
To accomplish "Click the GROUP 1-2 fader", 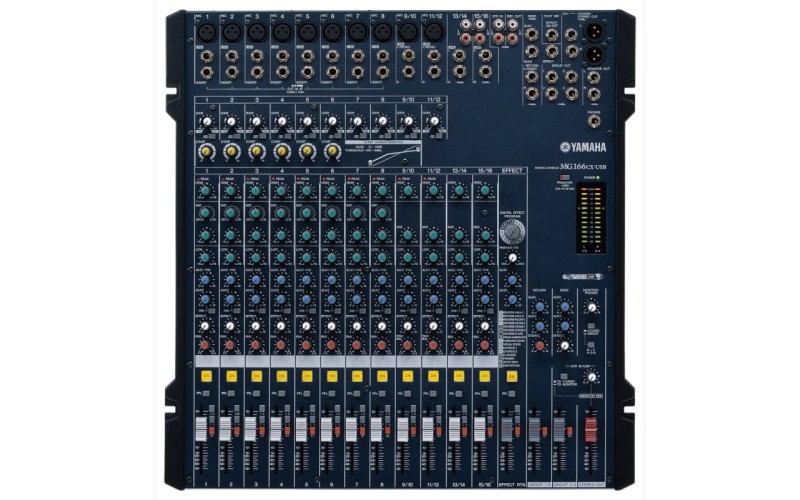I will (534, 430).
